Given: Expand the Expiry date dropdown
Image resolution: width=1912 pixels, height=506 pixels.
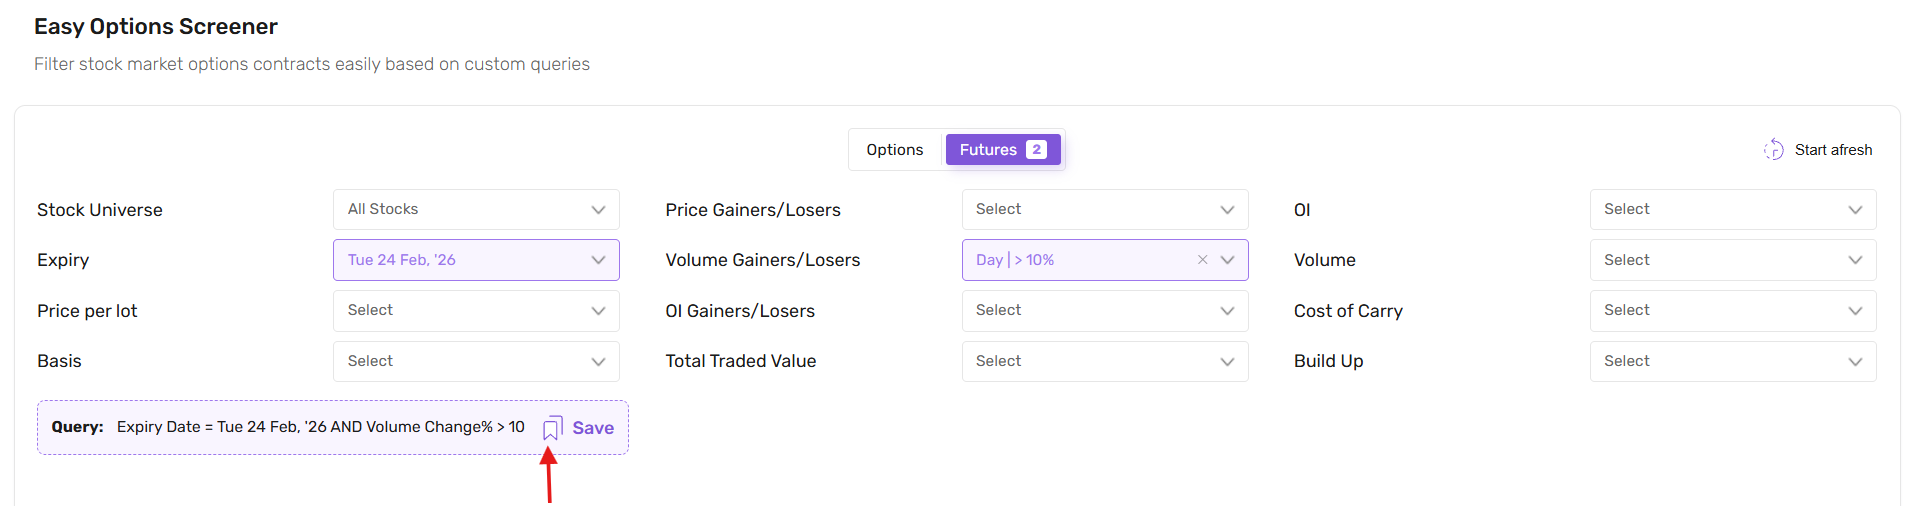Looking at the screenshot, I should (x=476, y=260).
